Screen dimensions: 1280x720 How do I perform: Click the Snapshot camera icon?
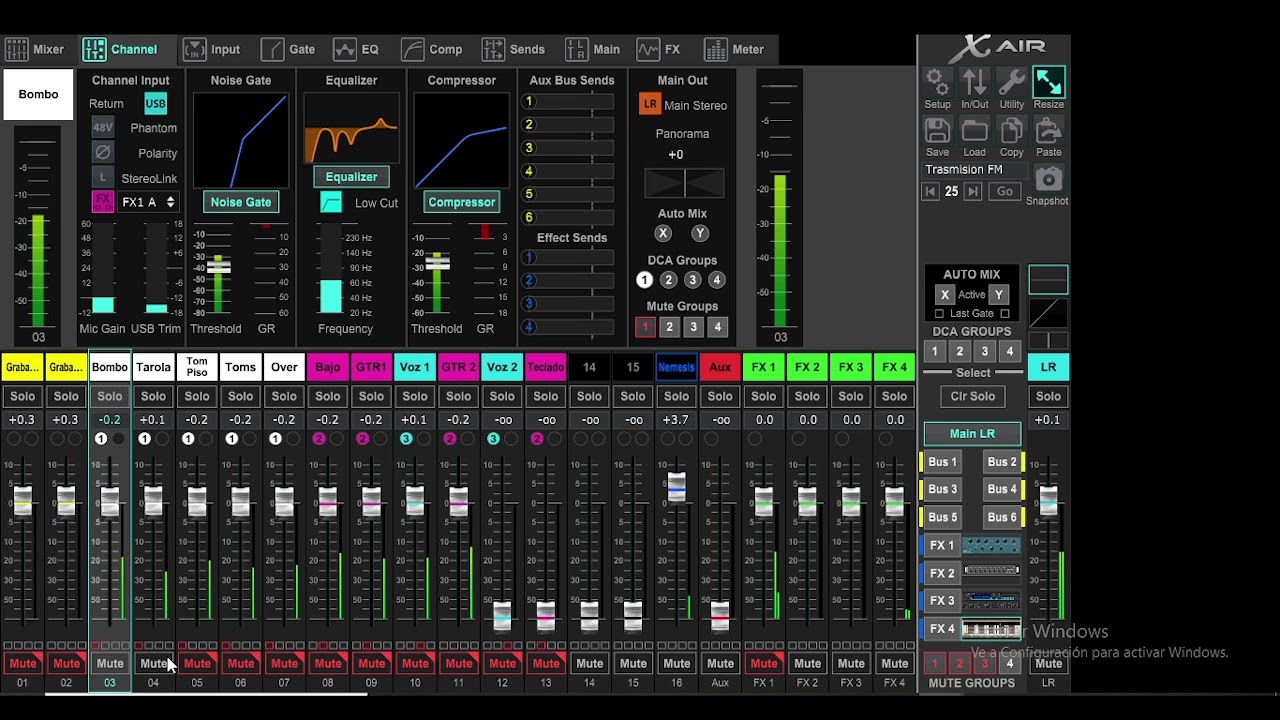pos(1048,179)
